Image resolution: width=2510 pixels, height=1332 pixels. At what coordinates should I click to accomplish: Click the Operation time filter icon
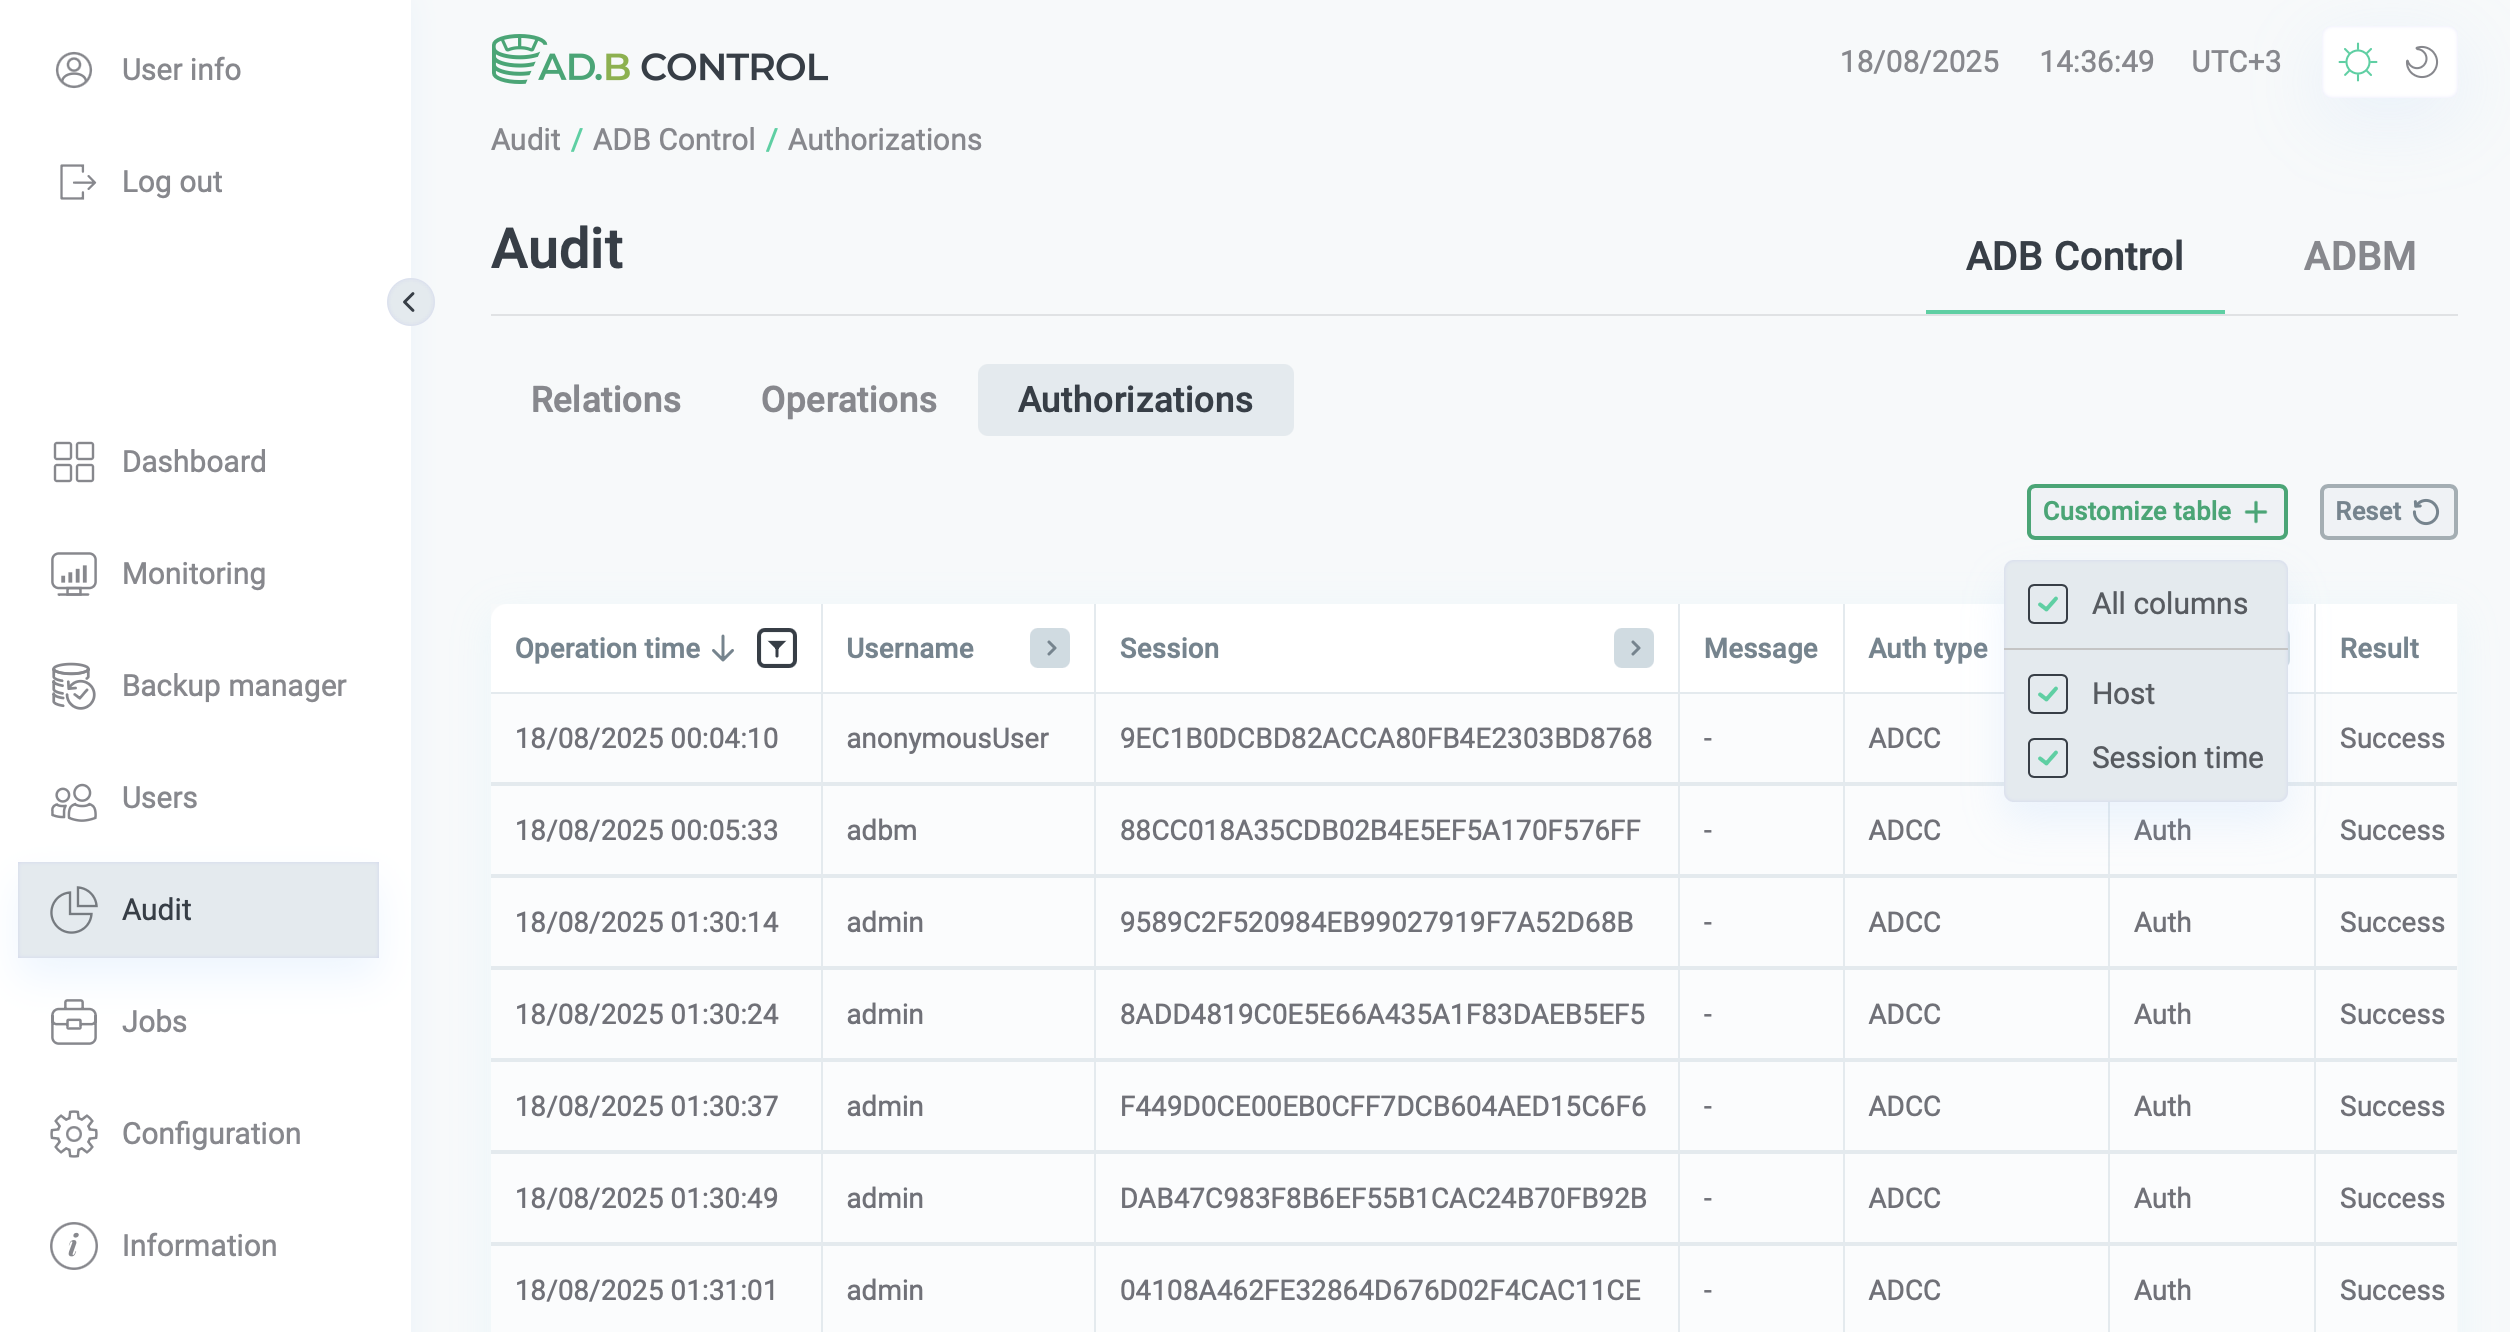pyautogui.click(x=777, y=648)
